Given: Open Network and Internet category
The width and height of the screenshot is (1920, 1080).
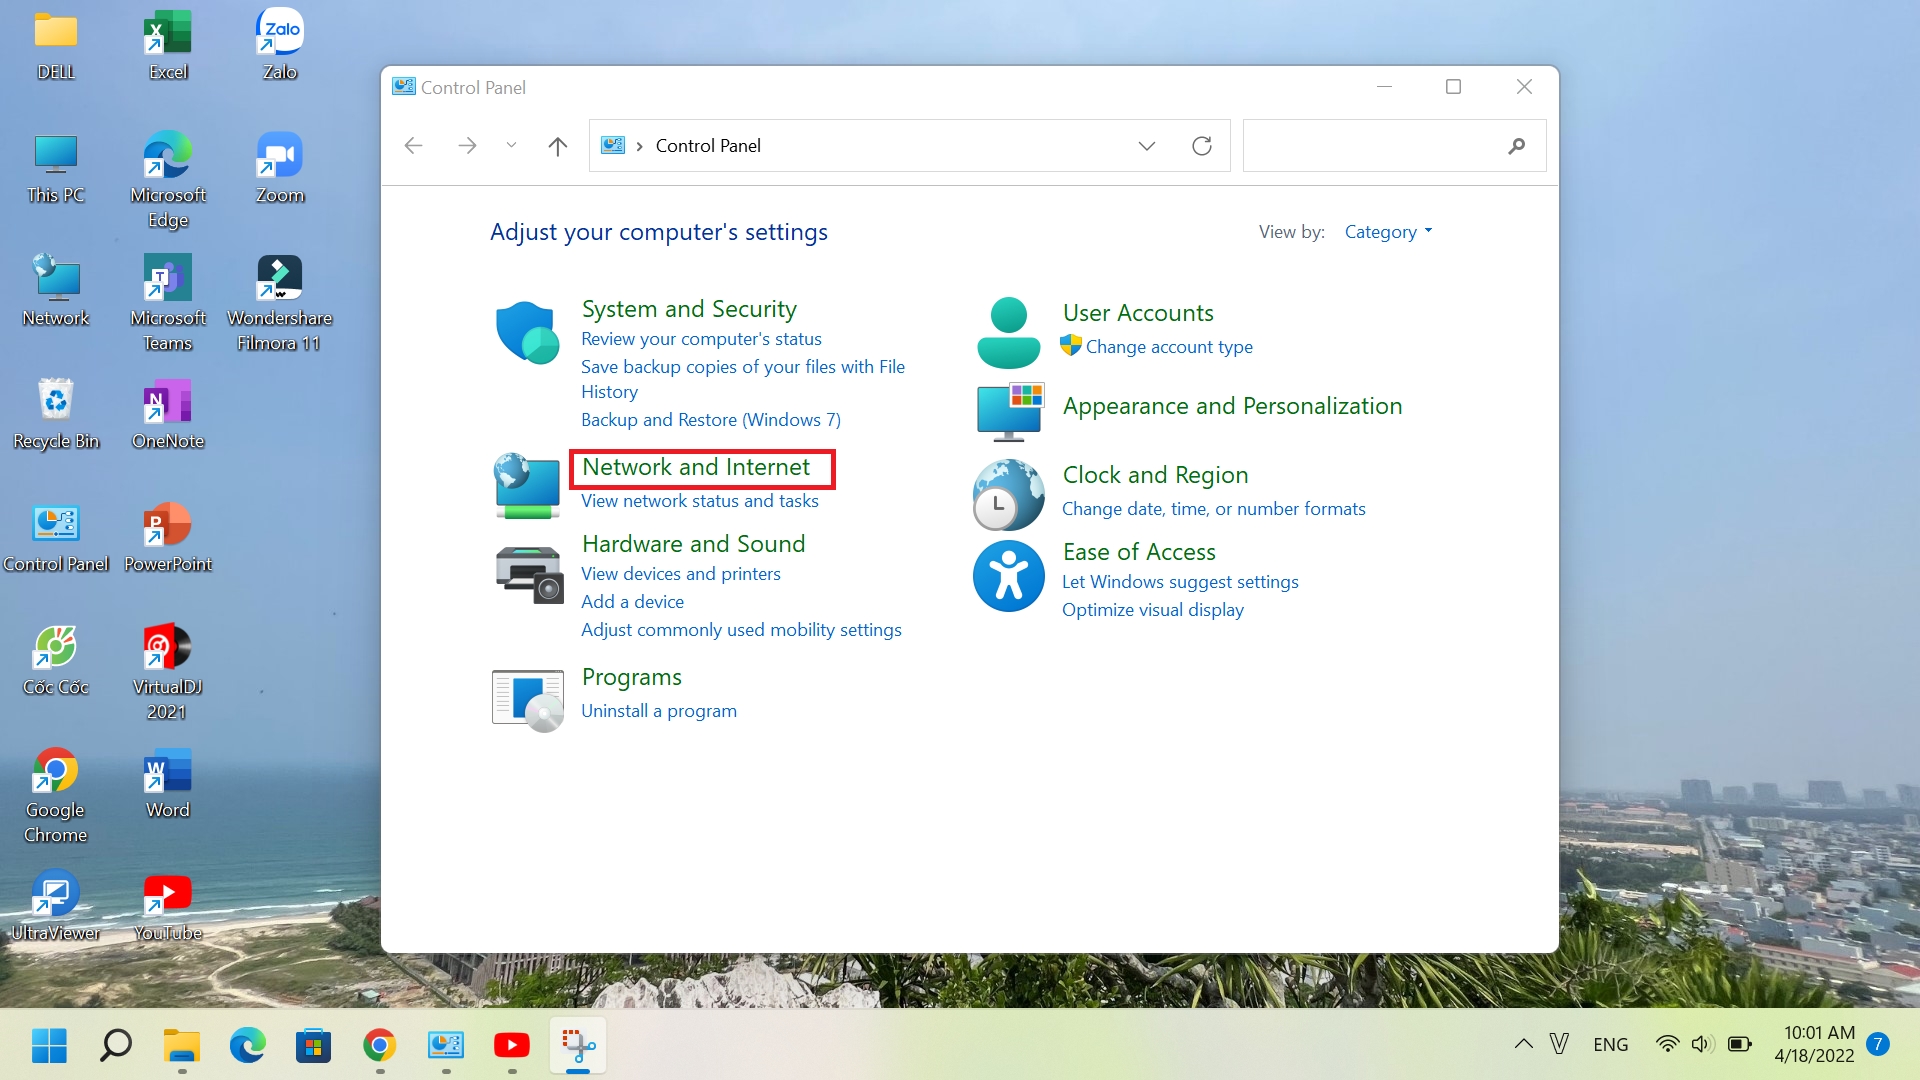Looking at the screenshot, I should 696,467.
